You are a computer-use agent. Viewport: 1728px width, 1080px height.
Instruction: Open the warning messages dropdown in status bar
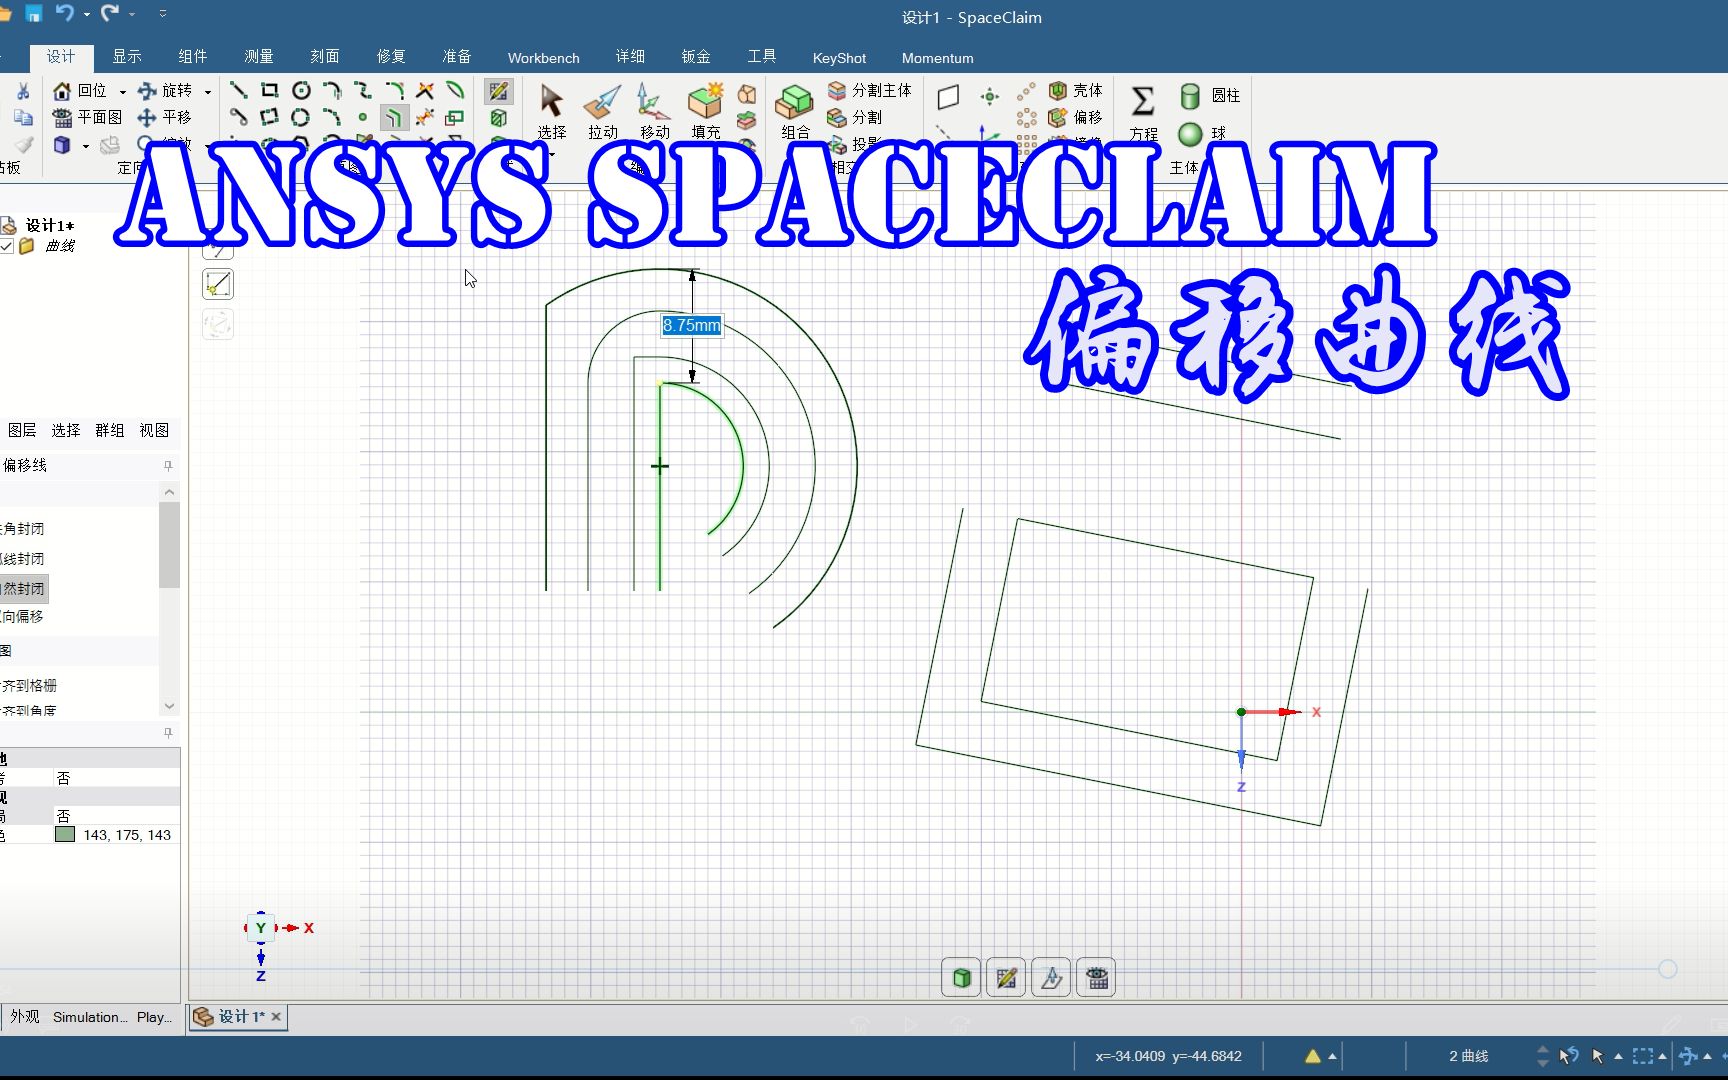point(1332,1056)
